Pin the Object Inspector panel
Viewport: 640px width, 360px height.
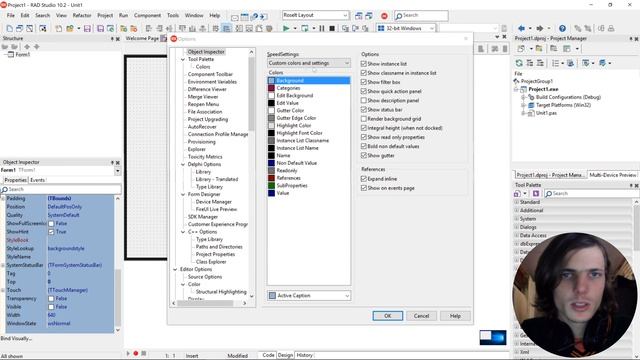coord(112,162)
